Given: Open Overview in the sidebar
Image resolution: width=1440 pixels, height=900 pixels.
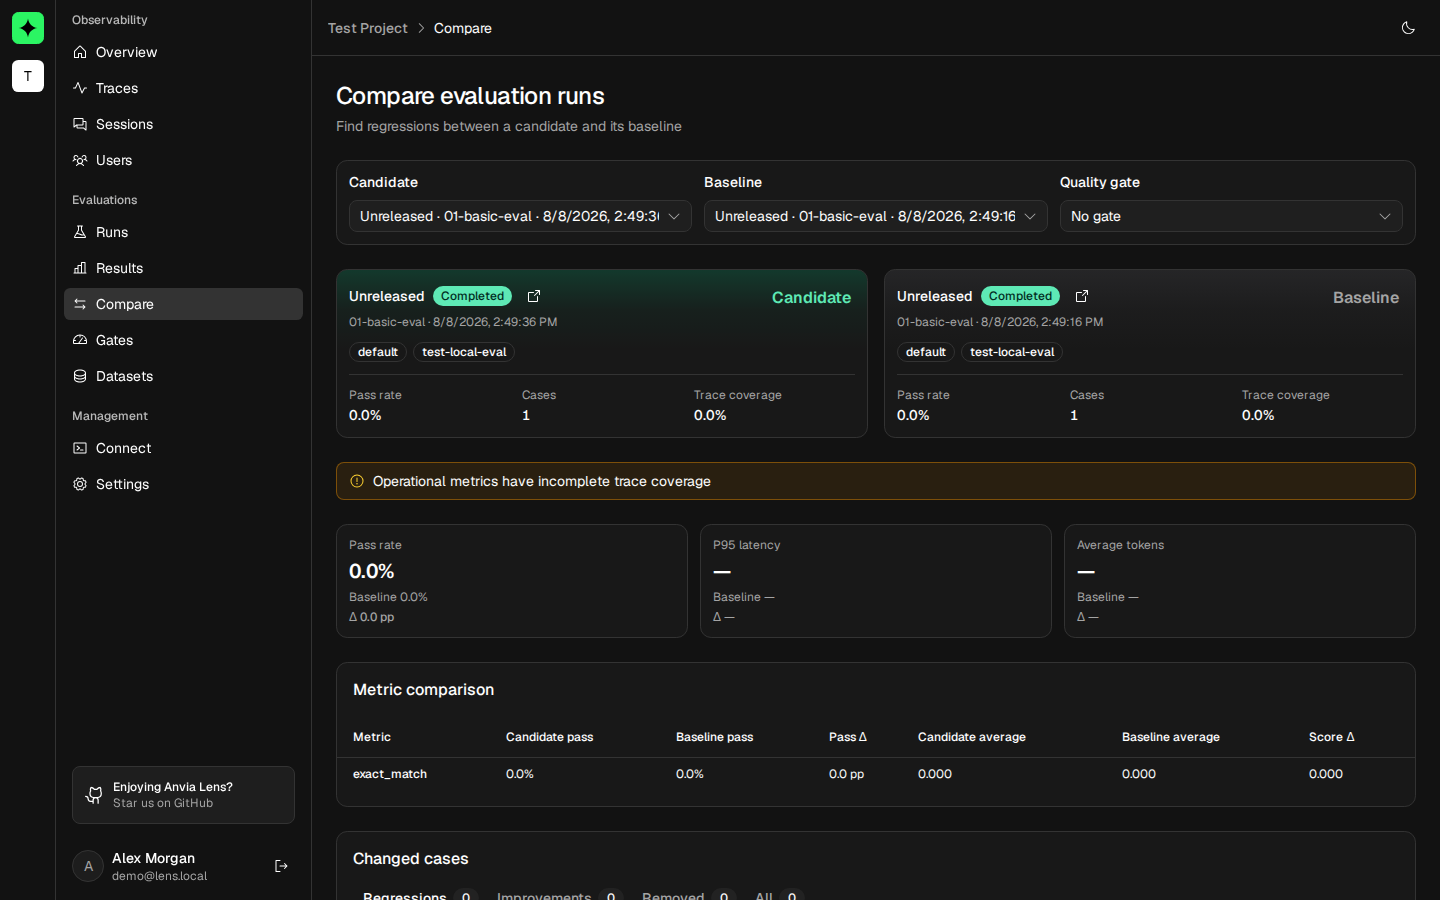Looking at the screenshot, I should click(x=183, y=52).
